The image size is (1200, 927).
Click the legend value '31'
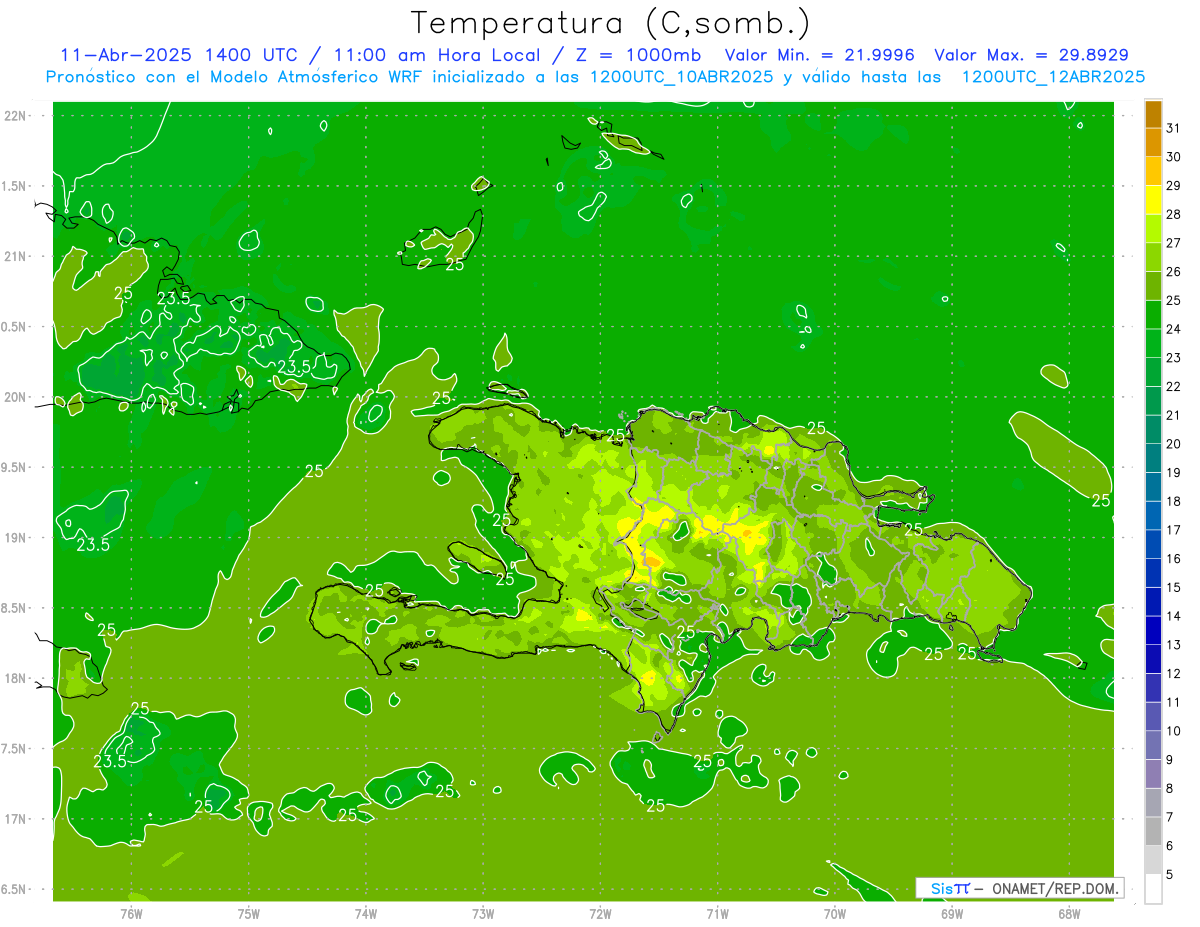pos(1174,128)
